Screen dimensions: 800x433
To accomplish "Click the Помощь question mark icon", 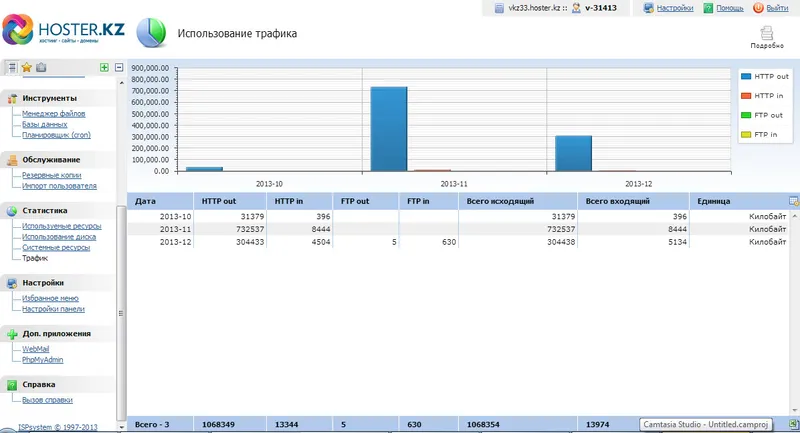I will click(x=708, y=8).
